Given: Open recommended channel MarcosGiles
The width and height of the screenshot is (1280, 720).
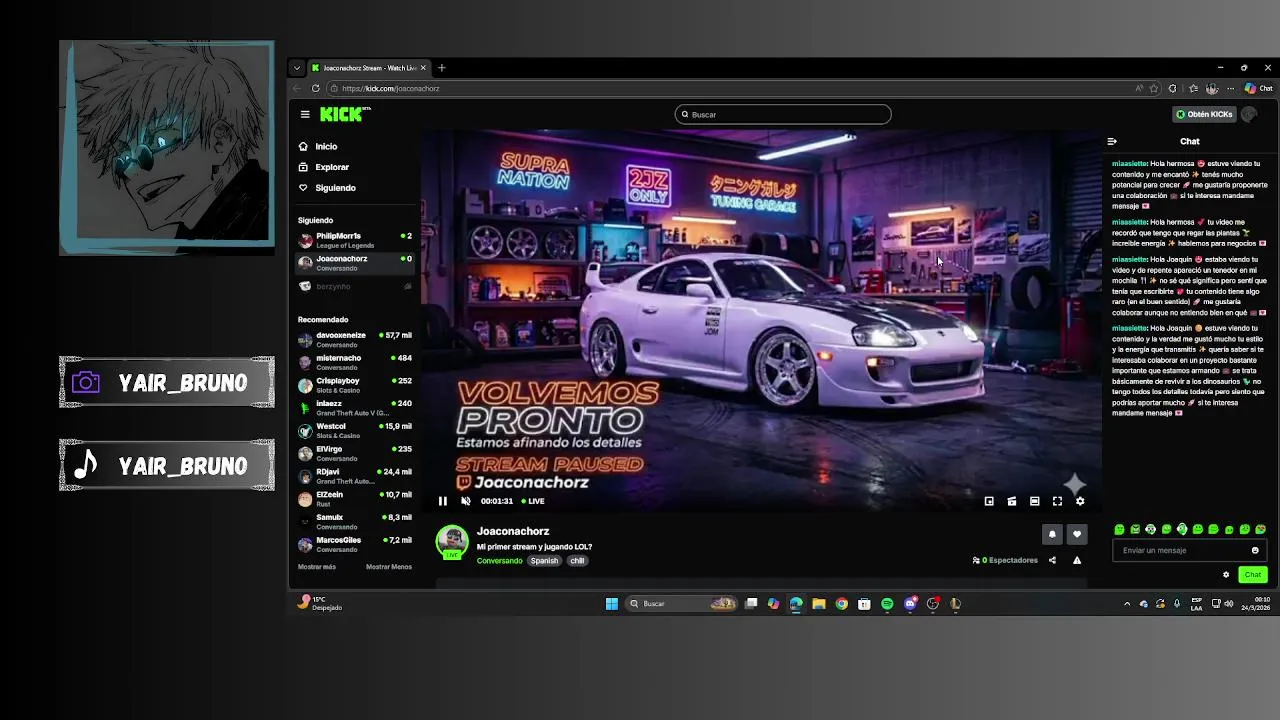Looking at the screenshot, I should [355, 544].
